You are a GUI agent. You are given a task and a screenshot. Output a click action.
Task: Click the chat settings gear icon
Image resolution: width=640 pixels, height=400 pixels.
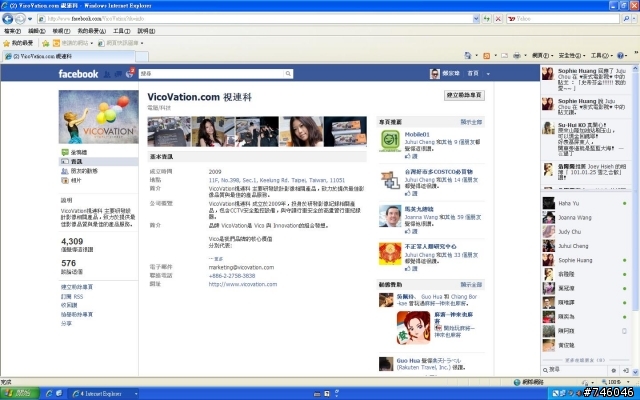pos(613,370)
